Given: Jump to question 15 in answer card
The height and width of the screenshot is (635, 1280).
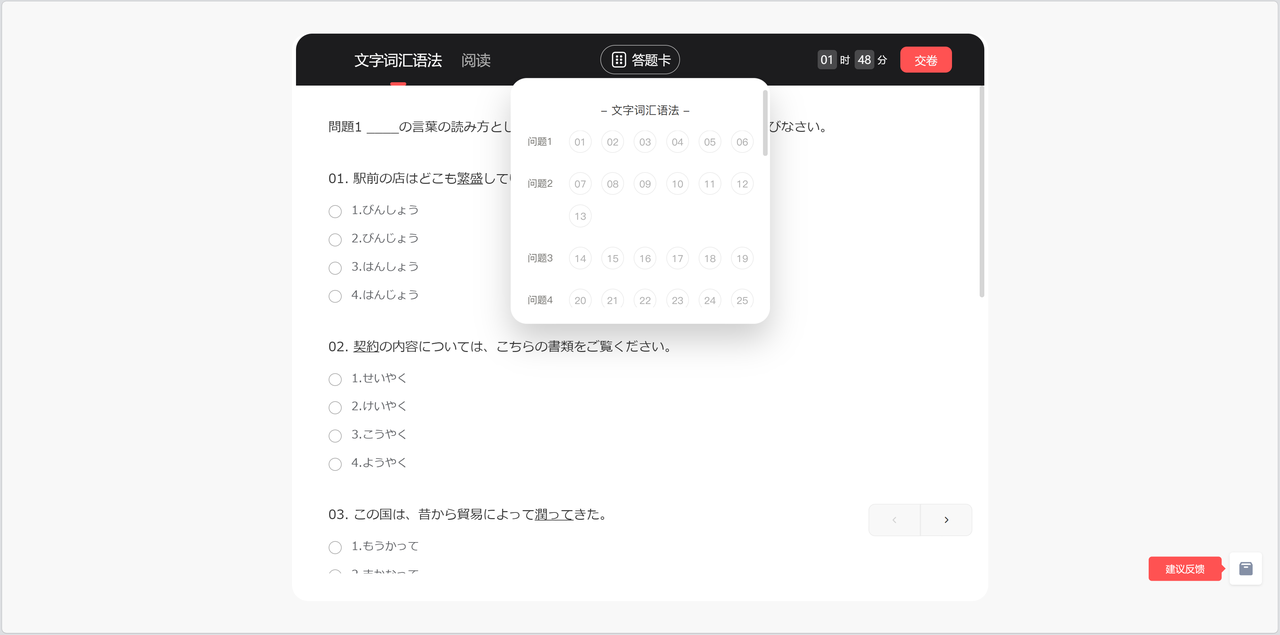Looking at the screenshot, I should (613, 258).
